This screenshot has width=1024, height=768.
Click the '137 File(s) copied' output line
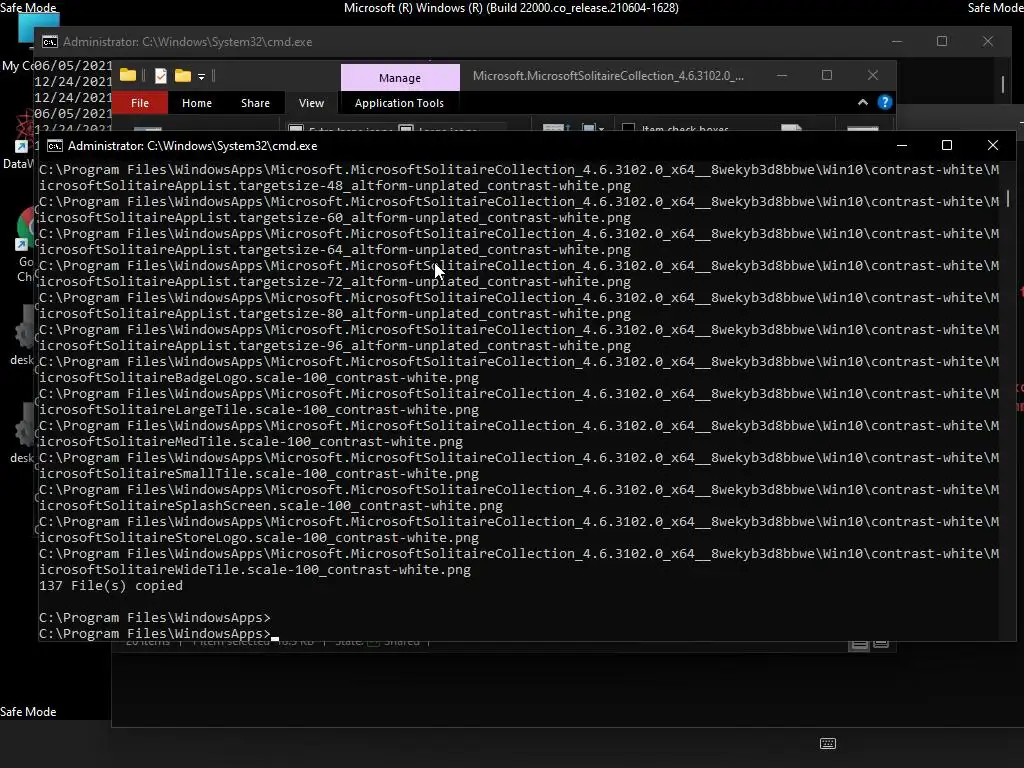click(111, 586)
